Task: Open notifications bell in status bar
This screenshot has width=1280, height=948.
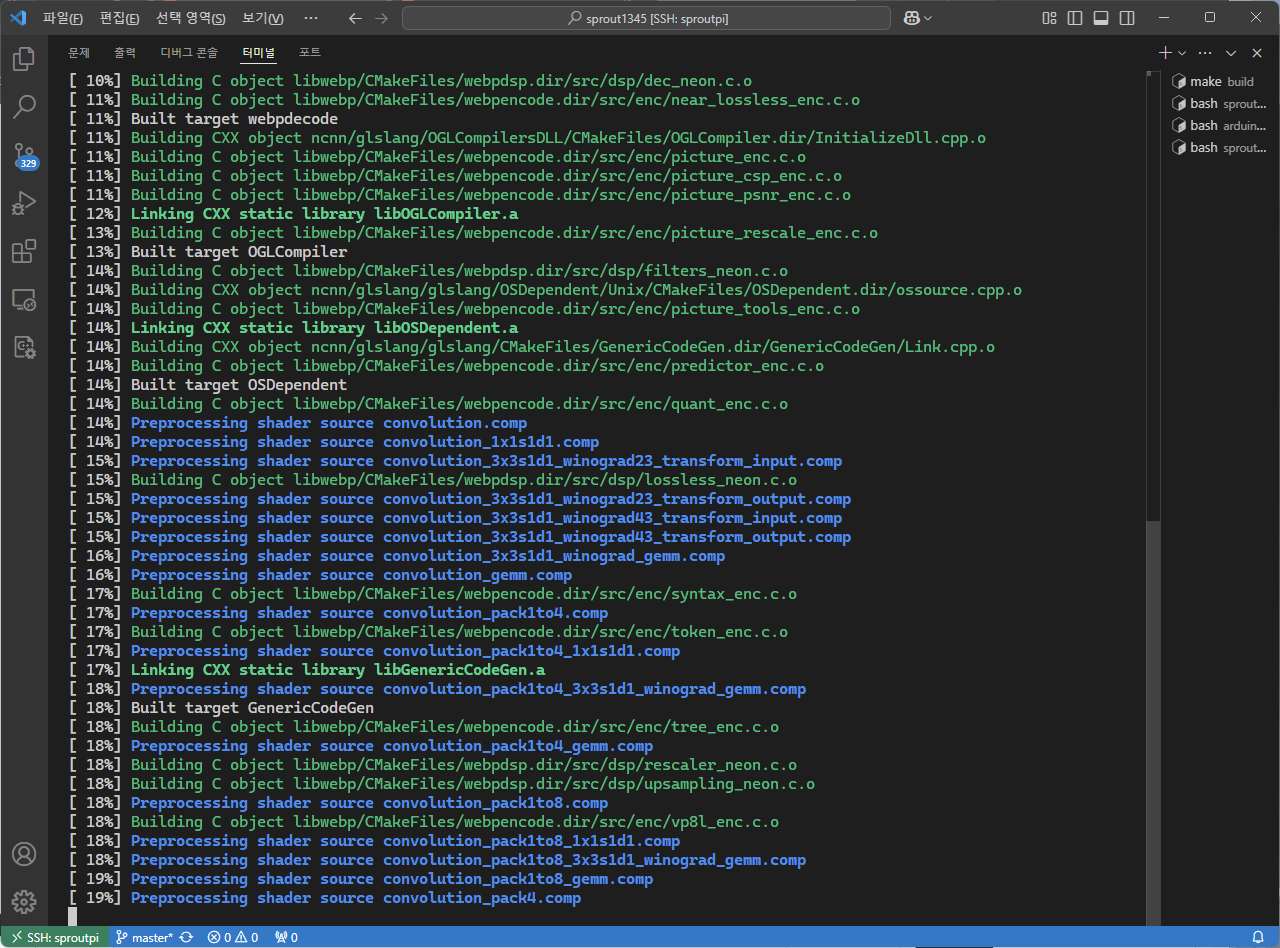Action: (1258, 938)
